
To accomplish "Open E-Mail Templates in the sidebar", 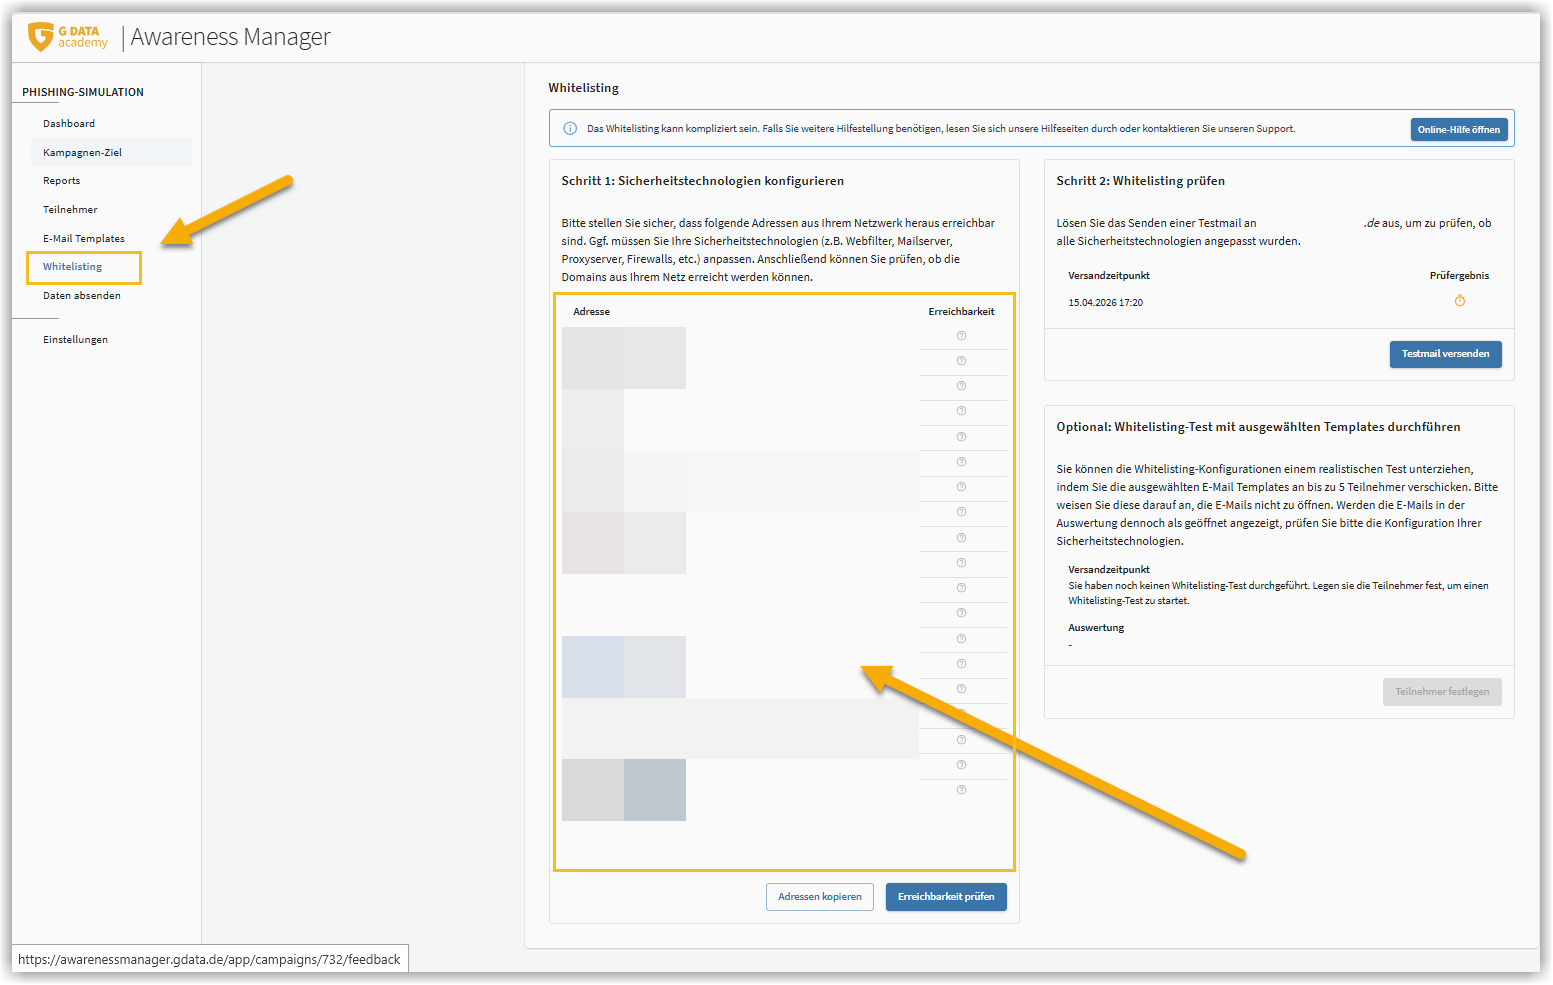I will point(84,239).
